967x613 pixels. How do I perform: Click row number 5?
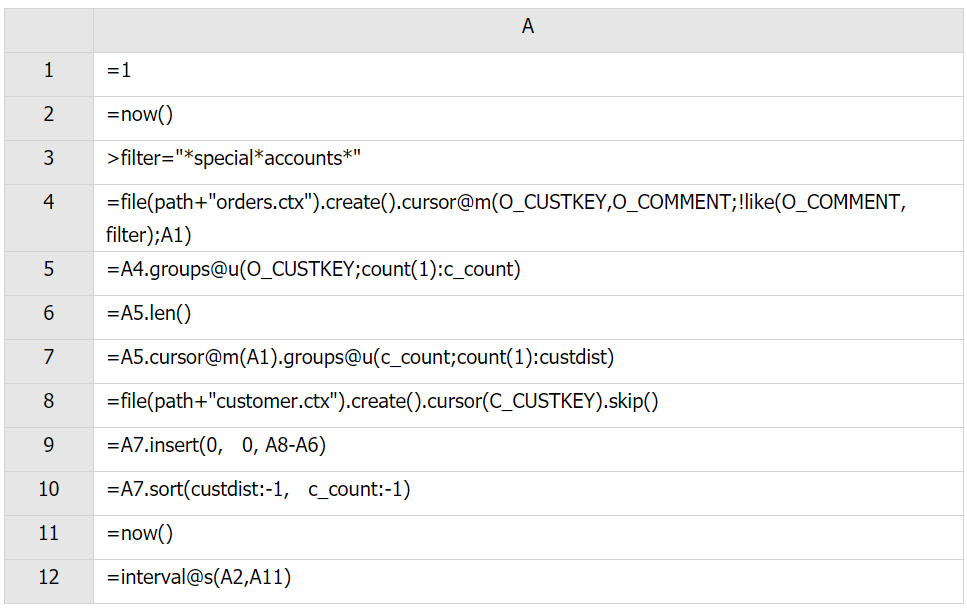click(x=49, y=269)
